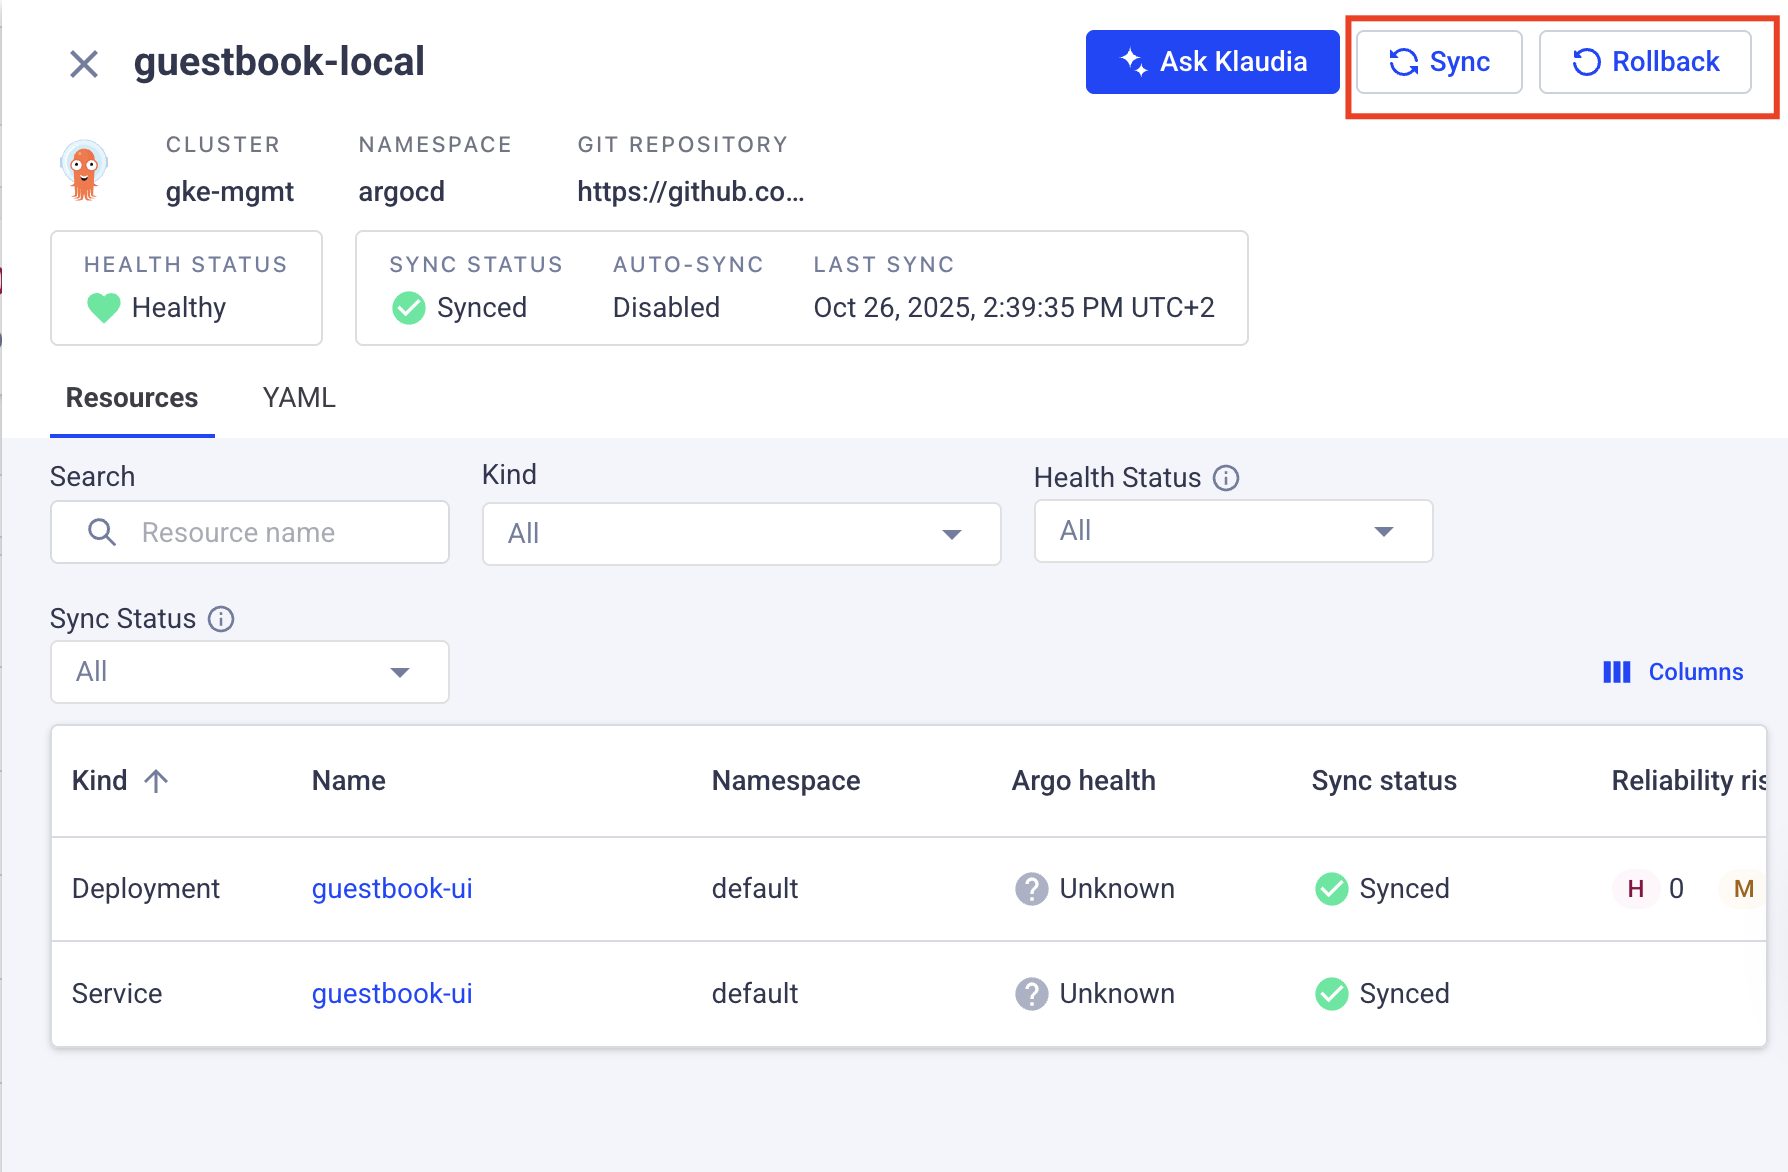Click the info icon beside Sync Status filter

point(221,619)
